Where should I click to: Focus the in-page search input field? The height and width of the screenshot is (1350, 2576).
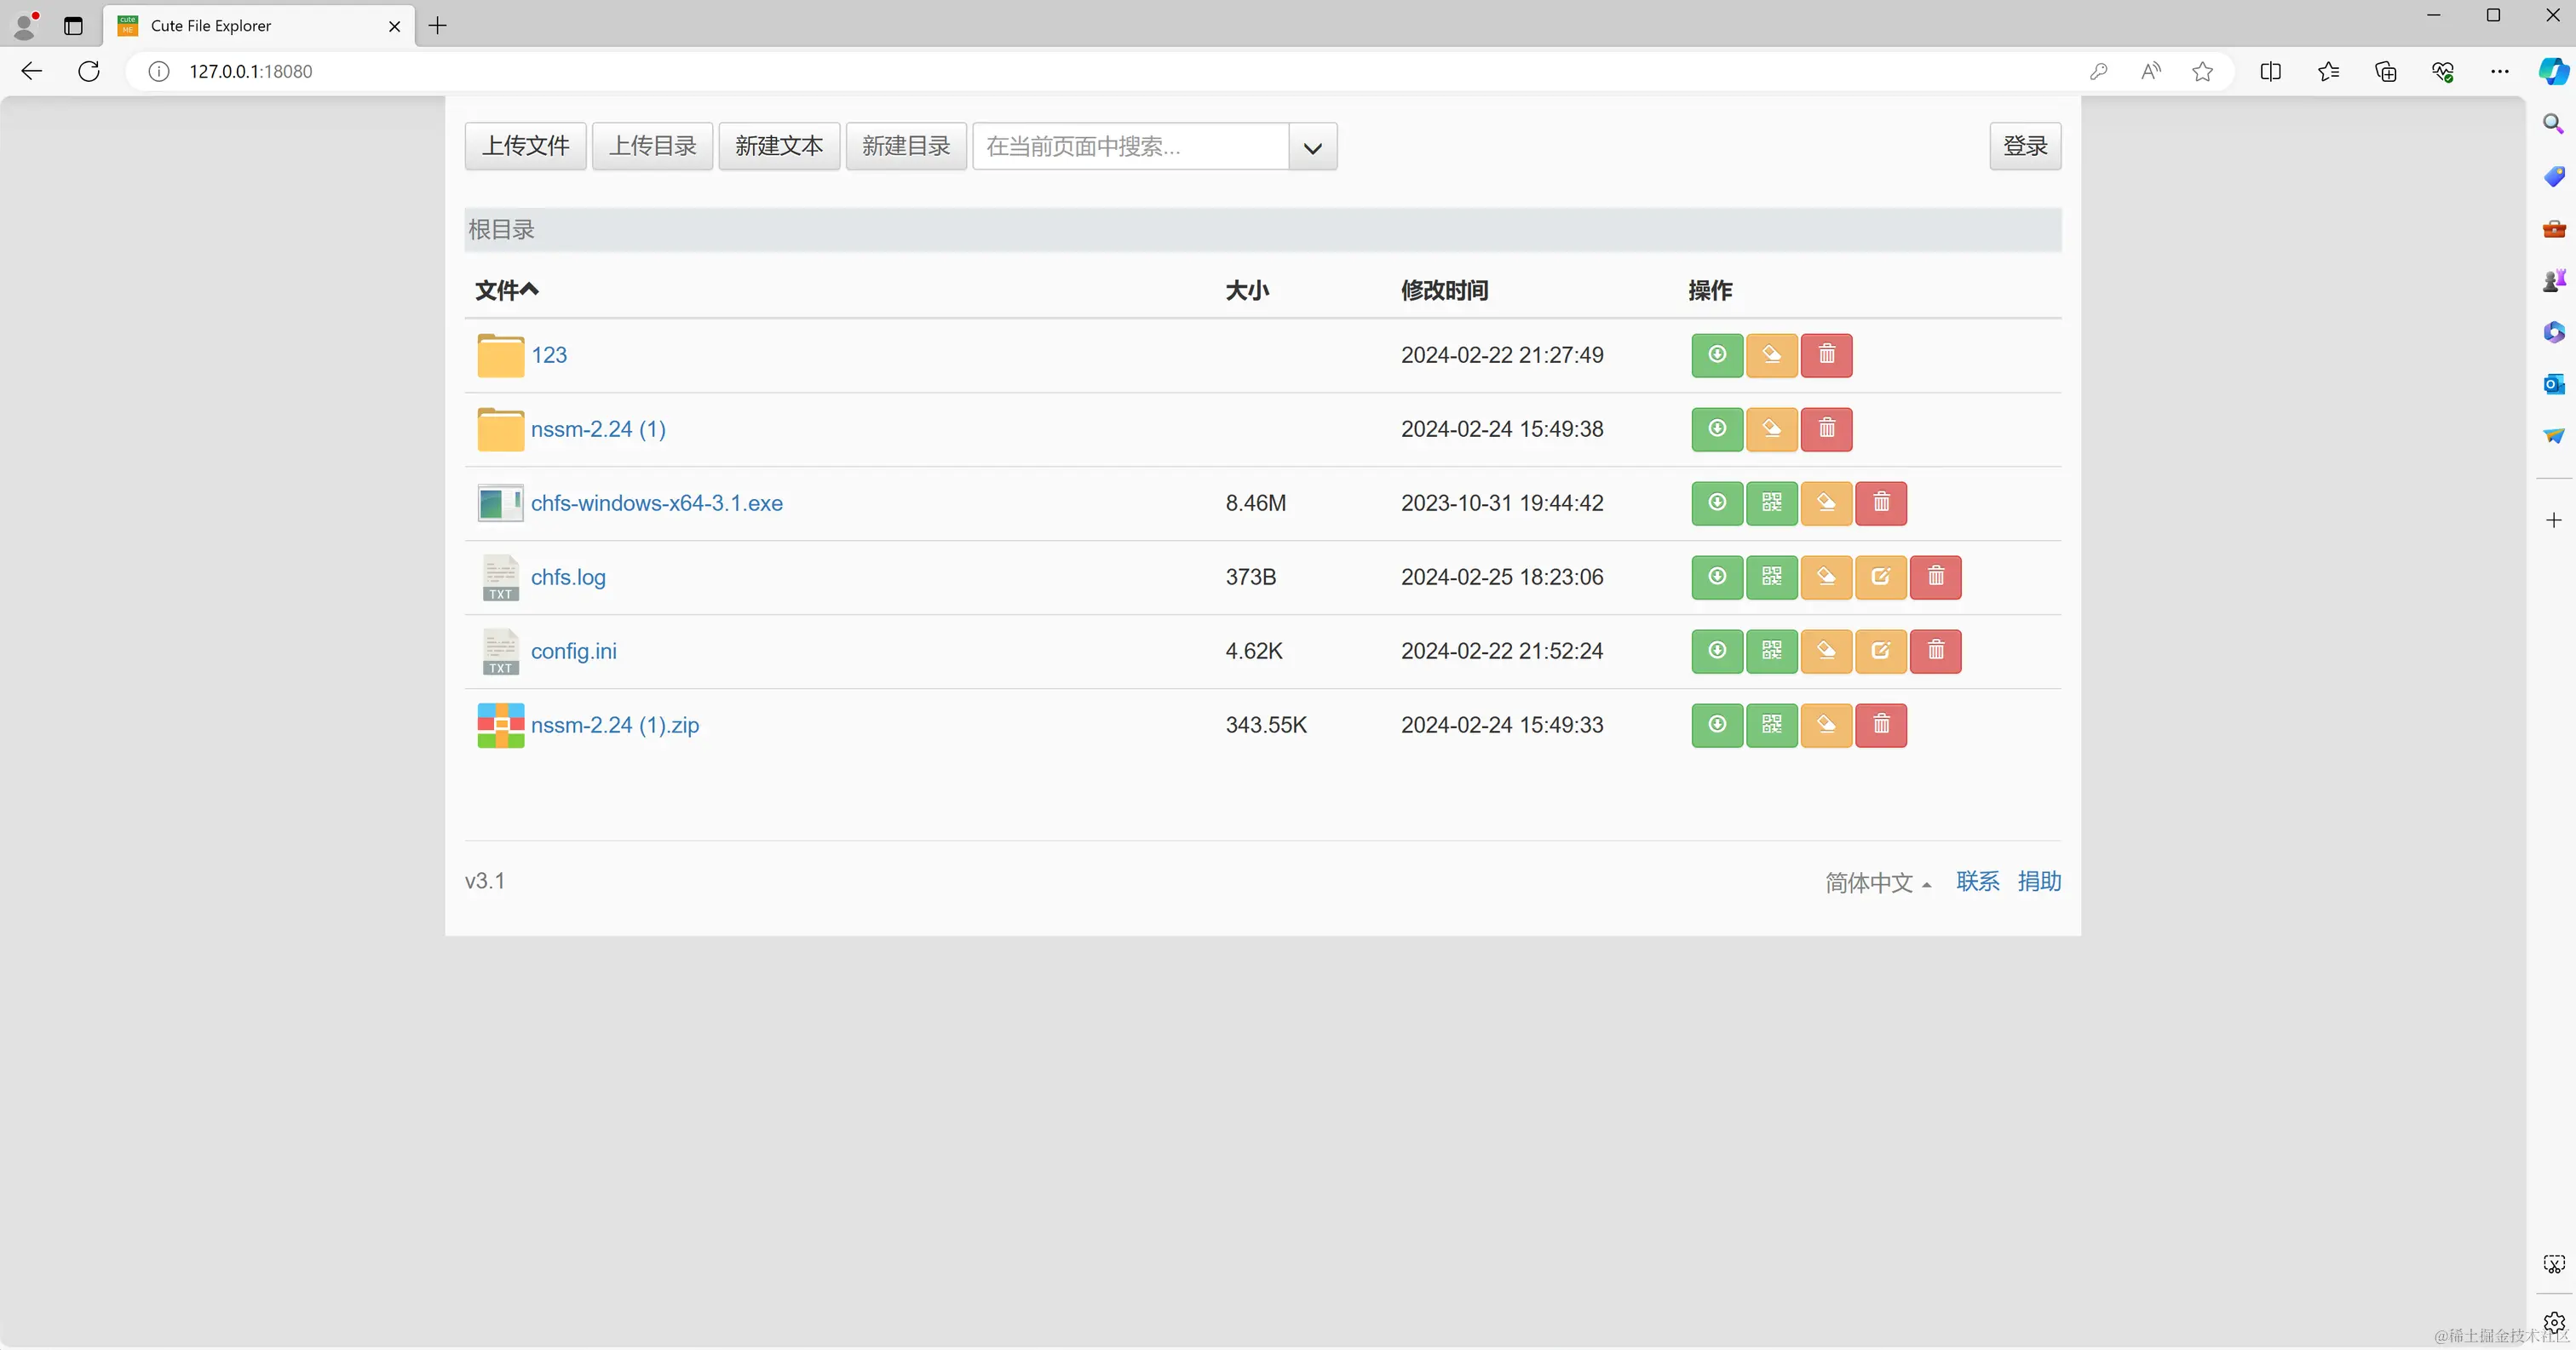(x=1130, y=147)
